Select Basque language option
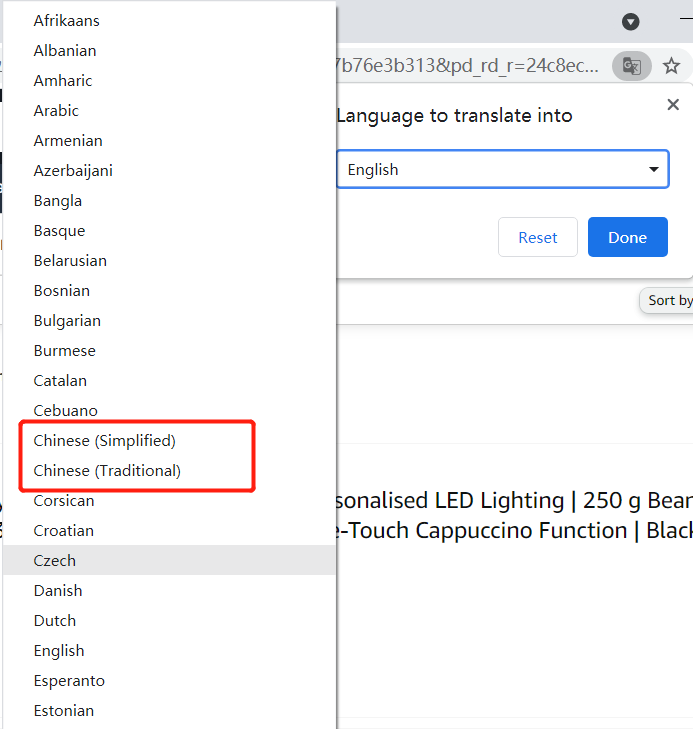The height and width of the screenshot is (729, 693). [x=169, y=231]
